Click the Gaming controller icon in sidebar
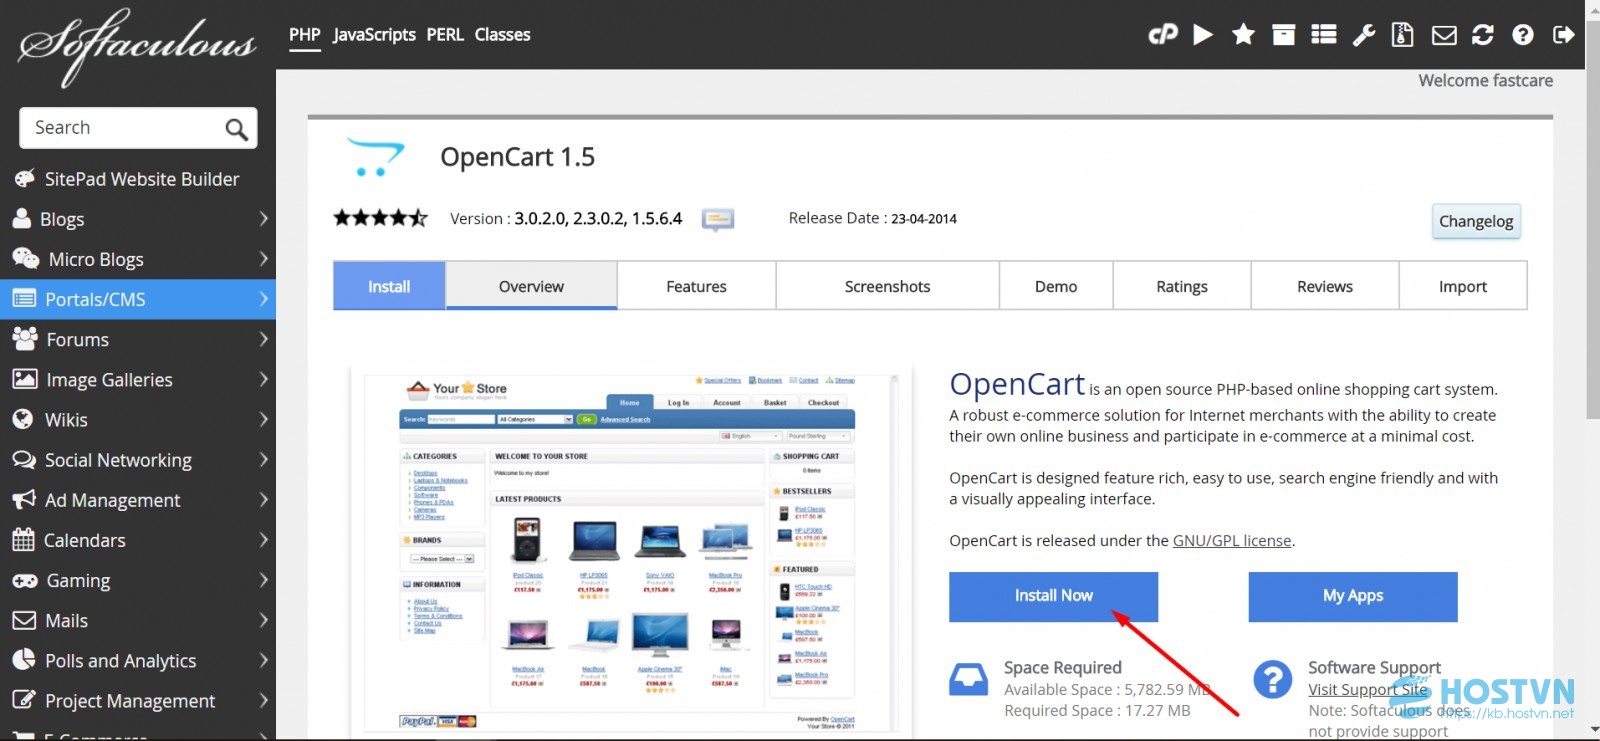 coord(24,580)
